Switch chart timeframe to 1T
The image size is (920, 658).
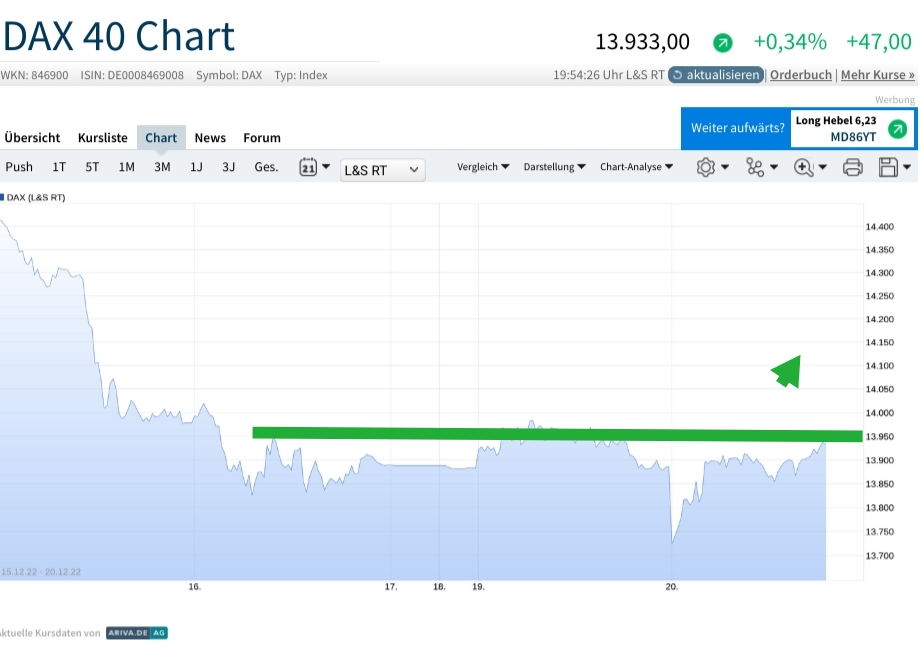pyautogui.click(x=59, y=167)
